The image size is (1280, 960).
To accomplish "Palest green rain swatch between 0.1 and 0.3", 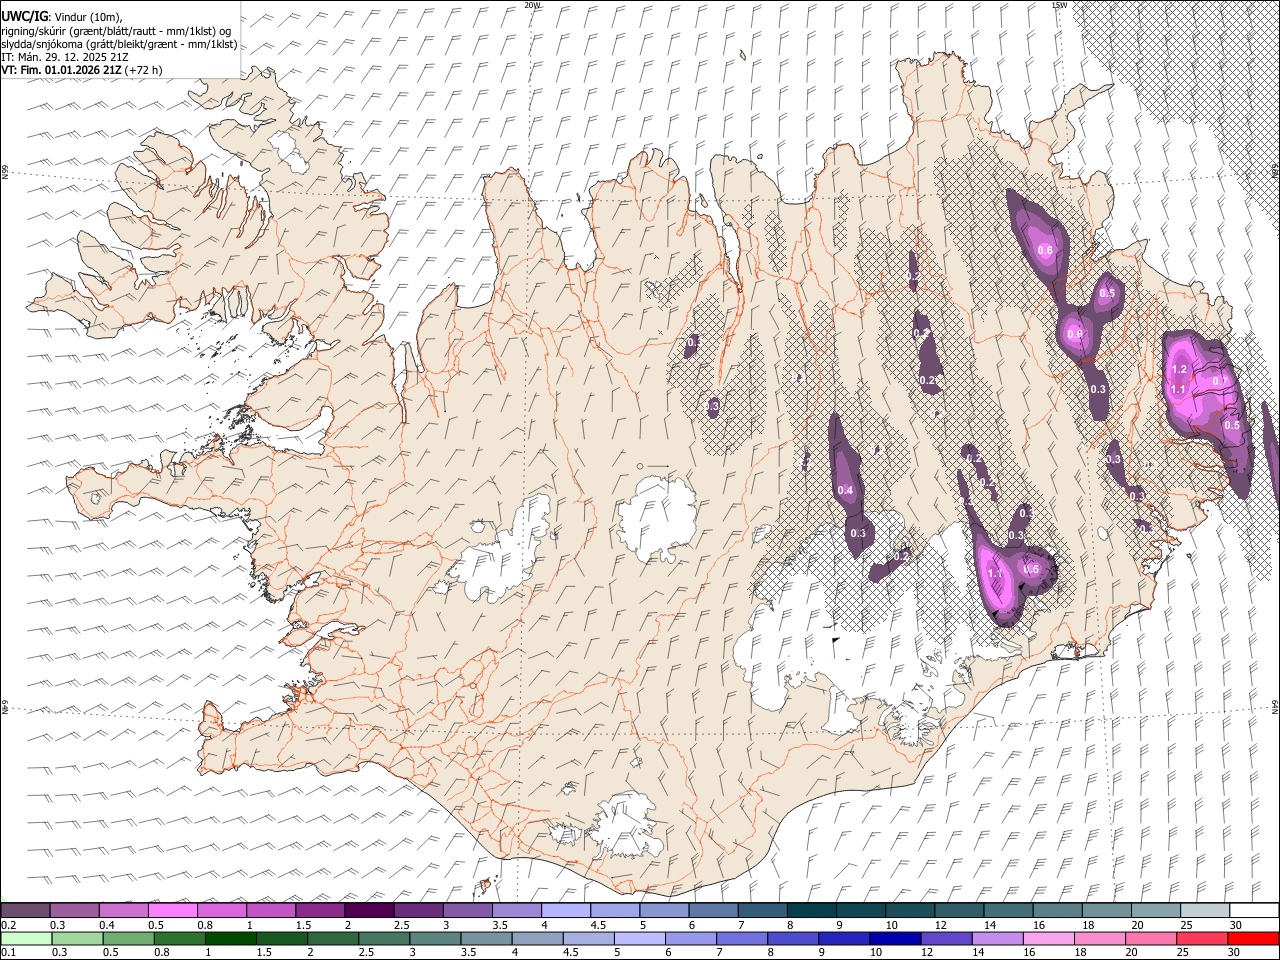I will (x=27, y=938).
